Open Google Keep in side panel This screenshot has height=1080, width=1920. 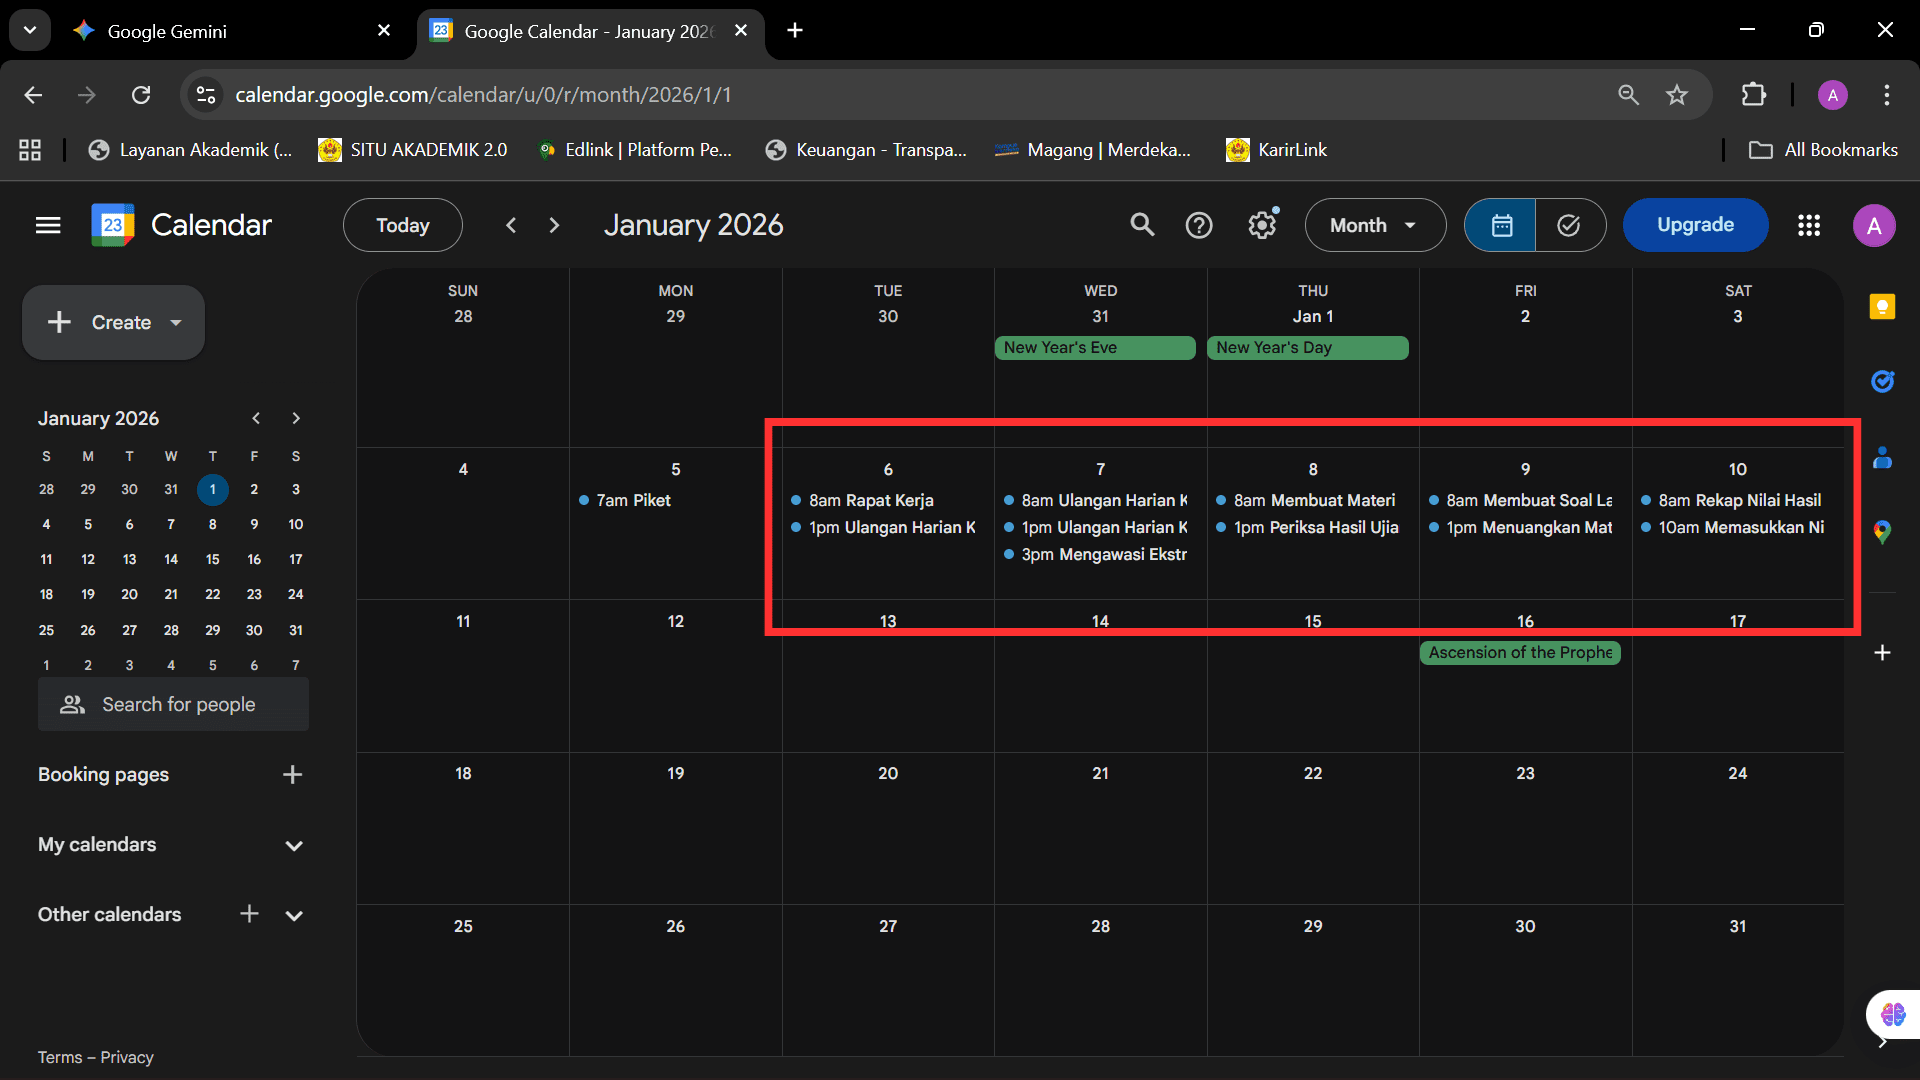point(1882,307)
